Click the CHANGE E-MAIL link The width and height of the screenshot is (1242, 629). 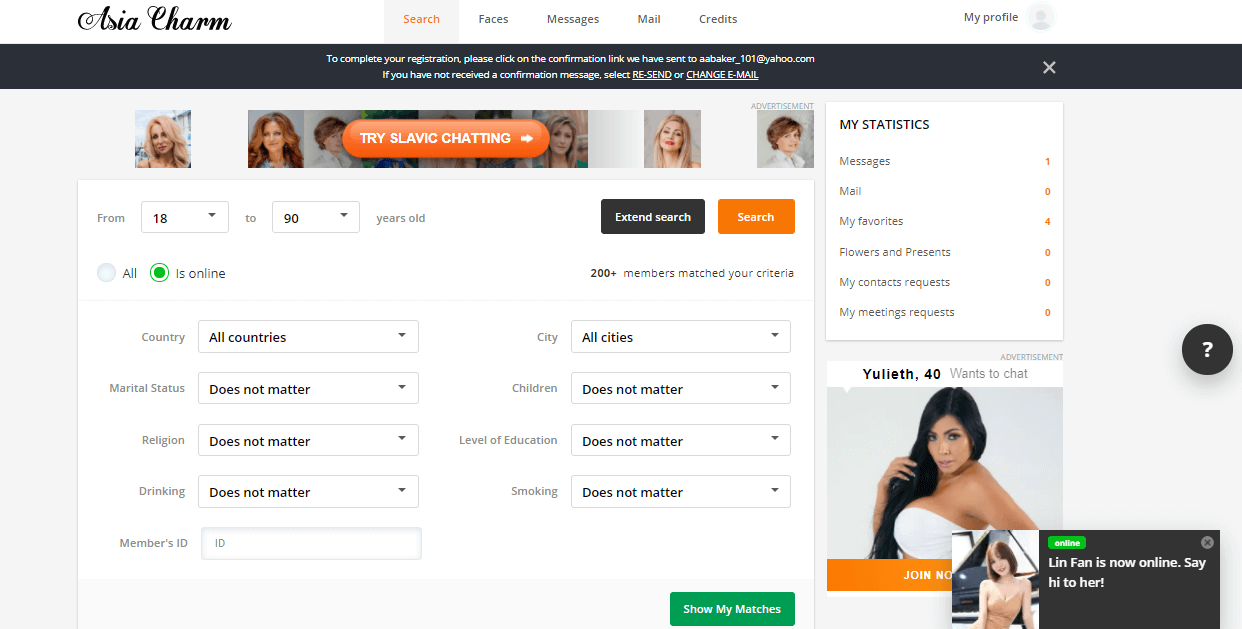(x=722, y=75)
